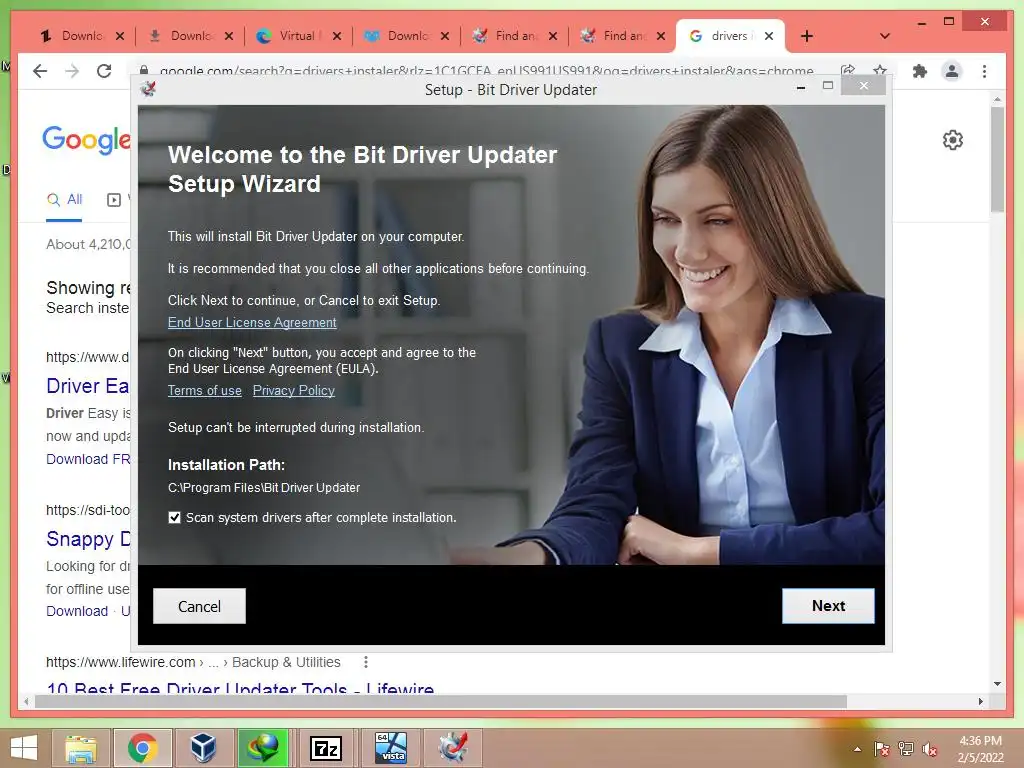Click the Chrome taskbar icon
Viewport: 1024px width, 768px height.
click(142, 748)
